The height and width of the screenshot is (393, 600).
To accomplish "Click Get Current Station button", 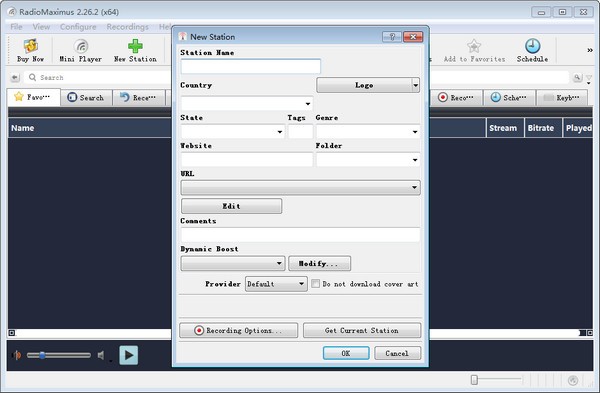I will pos(362,330).
